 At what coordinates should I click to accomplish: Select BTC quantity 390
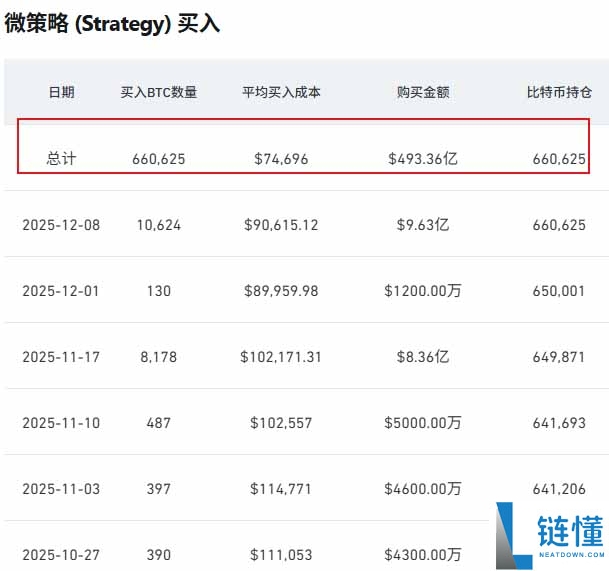[159, 555]
